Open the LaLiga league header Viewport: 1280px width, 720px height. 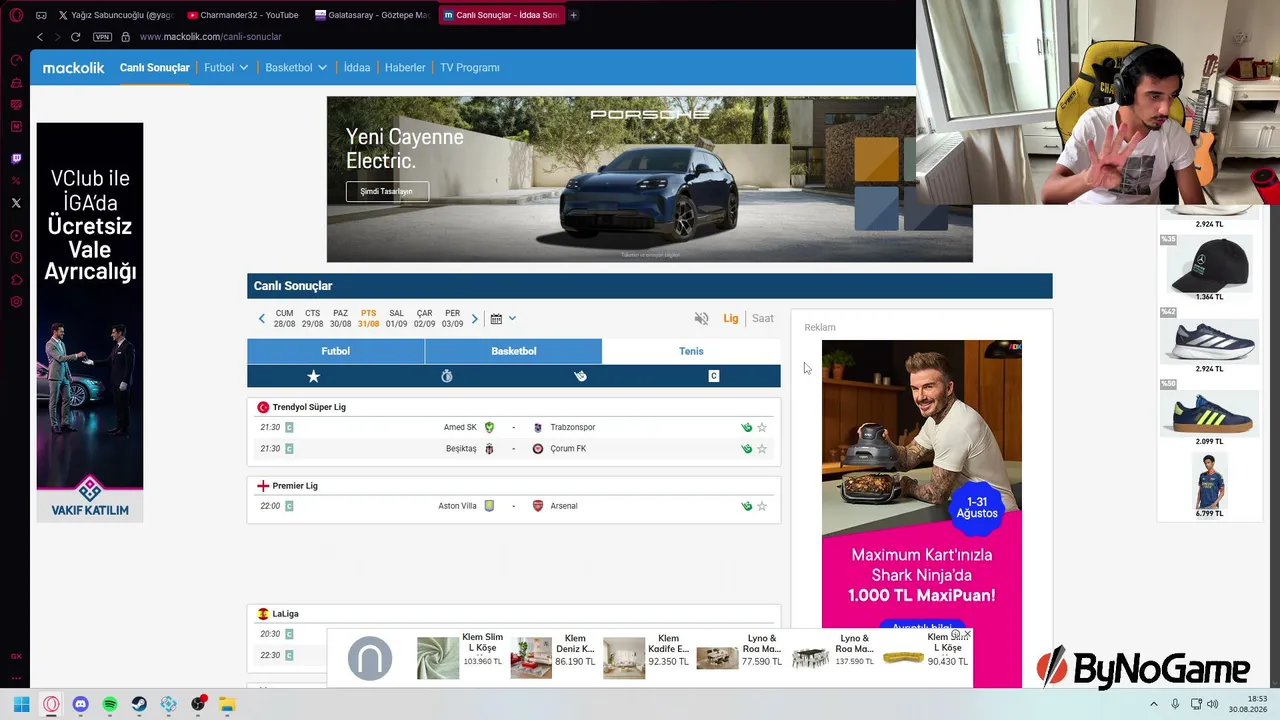pyautogui.click(x=285, y=614)
